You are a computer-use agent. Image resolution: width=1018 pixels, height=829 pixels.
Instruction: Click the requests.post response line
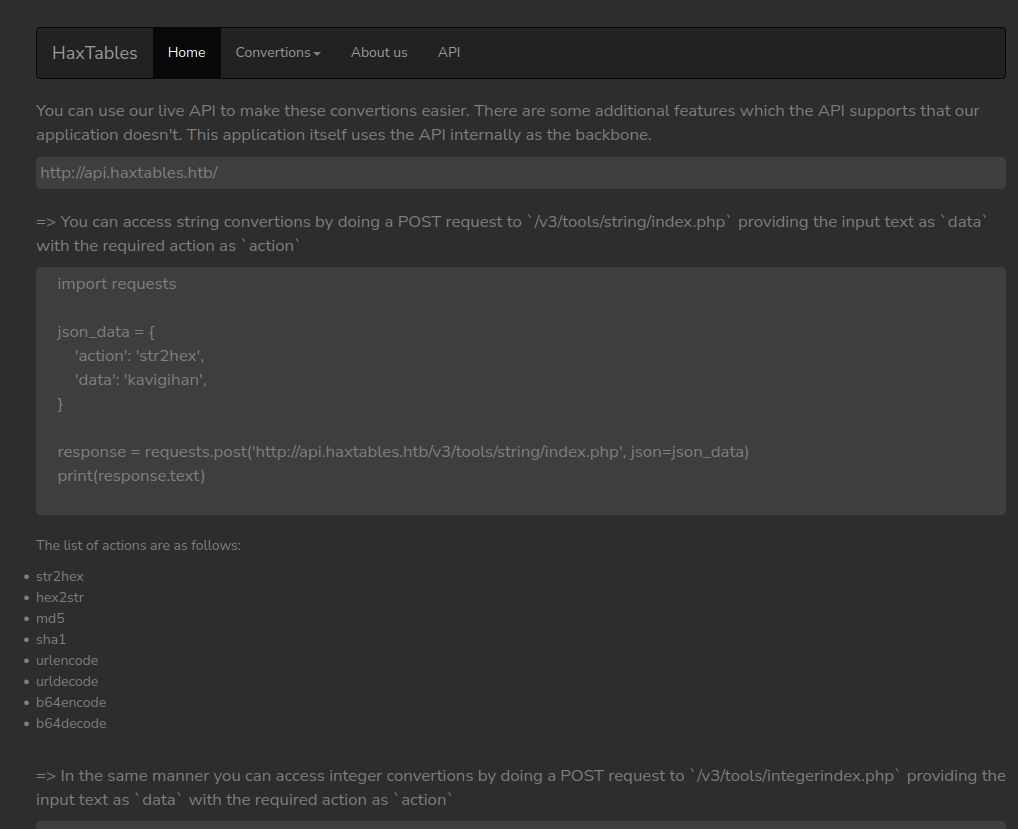[x=403, y=452]
